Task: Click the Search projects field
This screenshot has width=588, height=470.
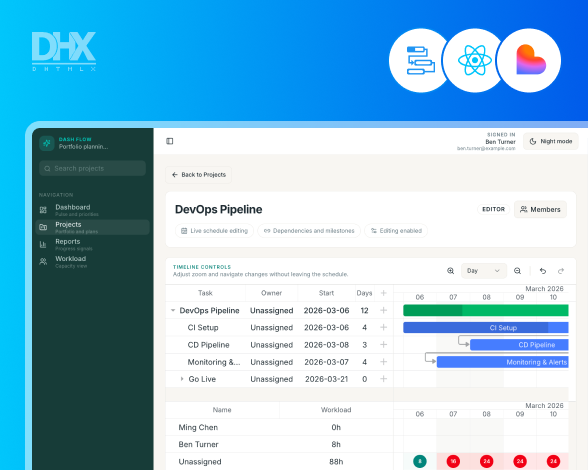Action: [93, 168]
